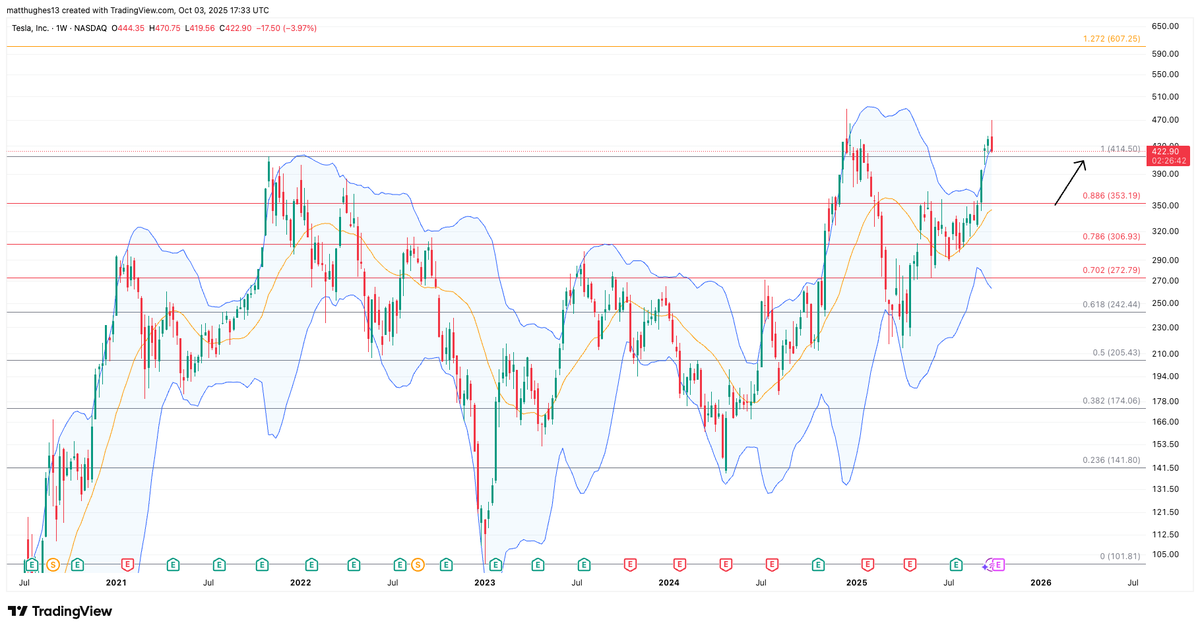1200x631 pixels.
Task: Open the green earnings marker above Jul 2021
Action: pos(220,565)
